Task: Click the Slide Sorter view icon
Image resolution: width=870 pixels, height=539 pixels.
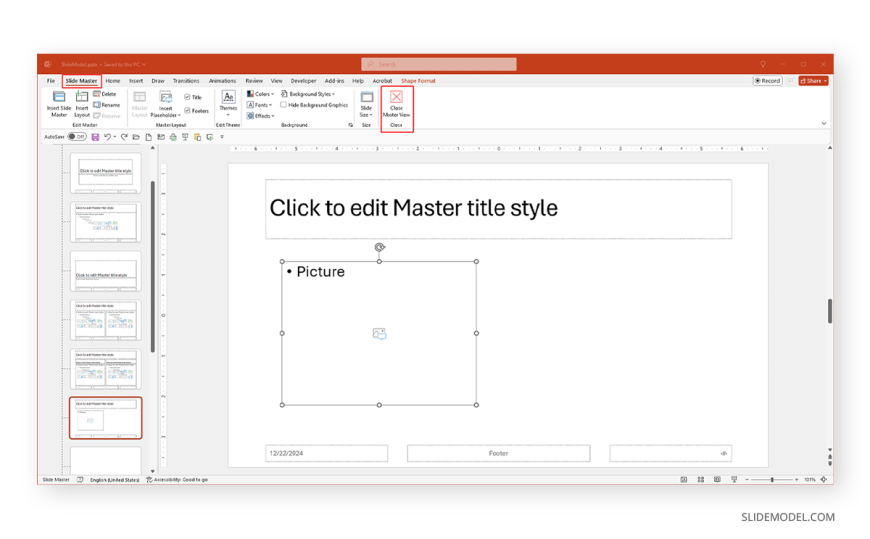Action: coord(701,480)
